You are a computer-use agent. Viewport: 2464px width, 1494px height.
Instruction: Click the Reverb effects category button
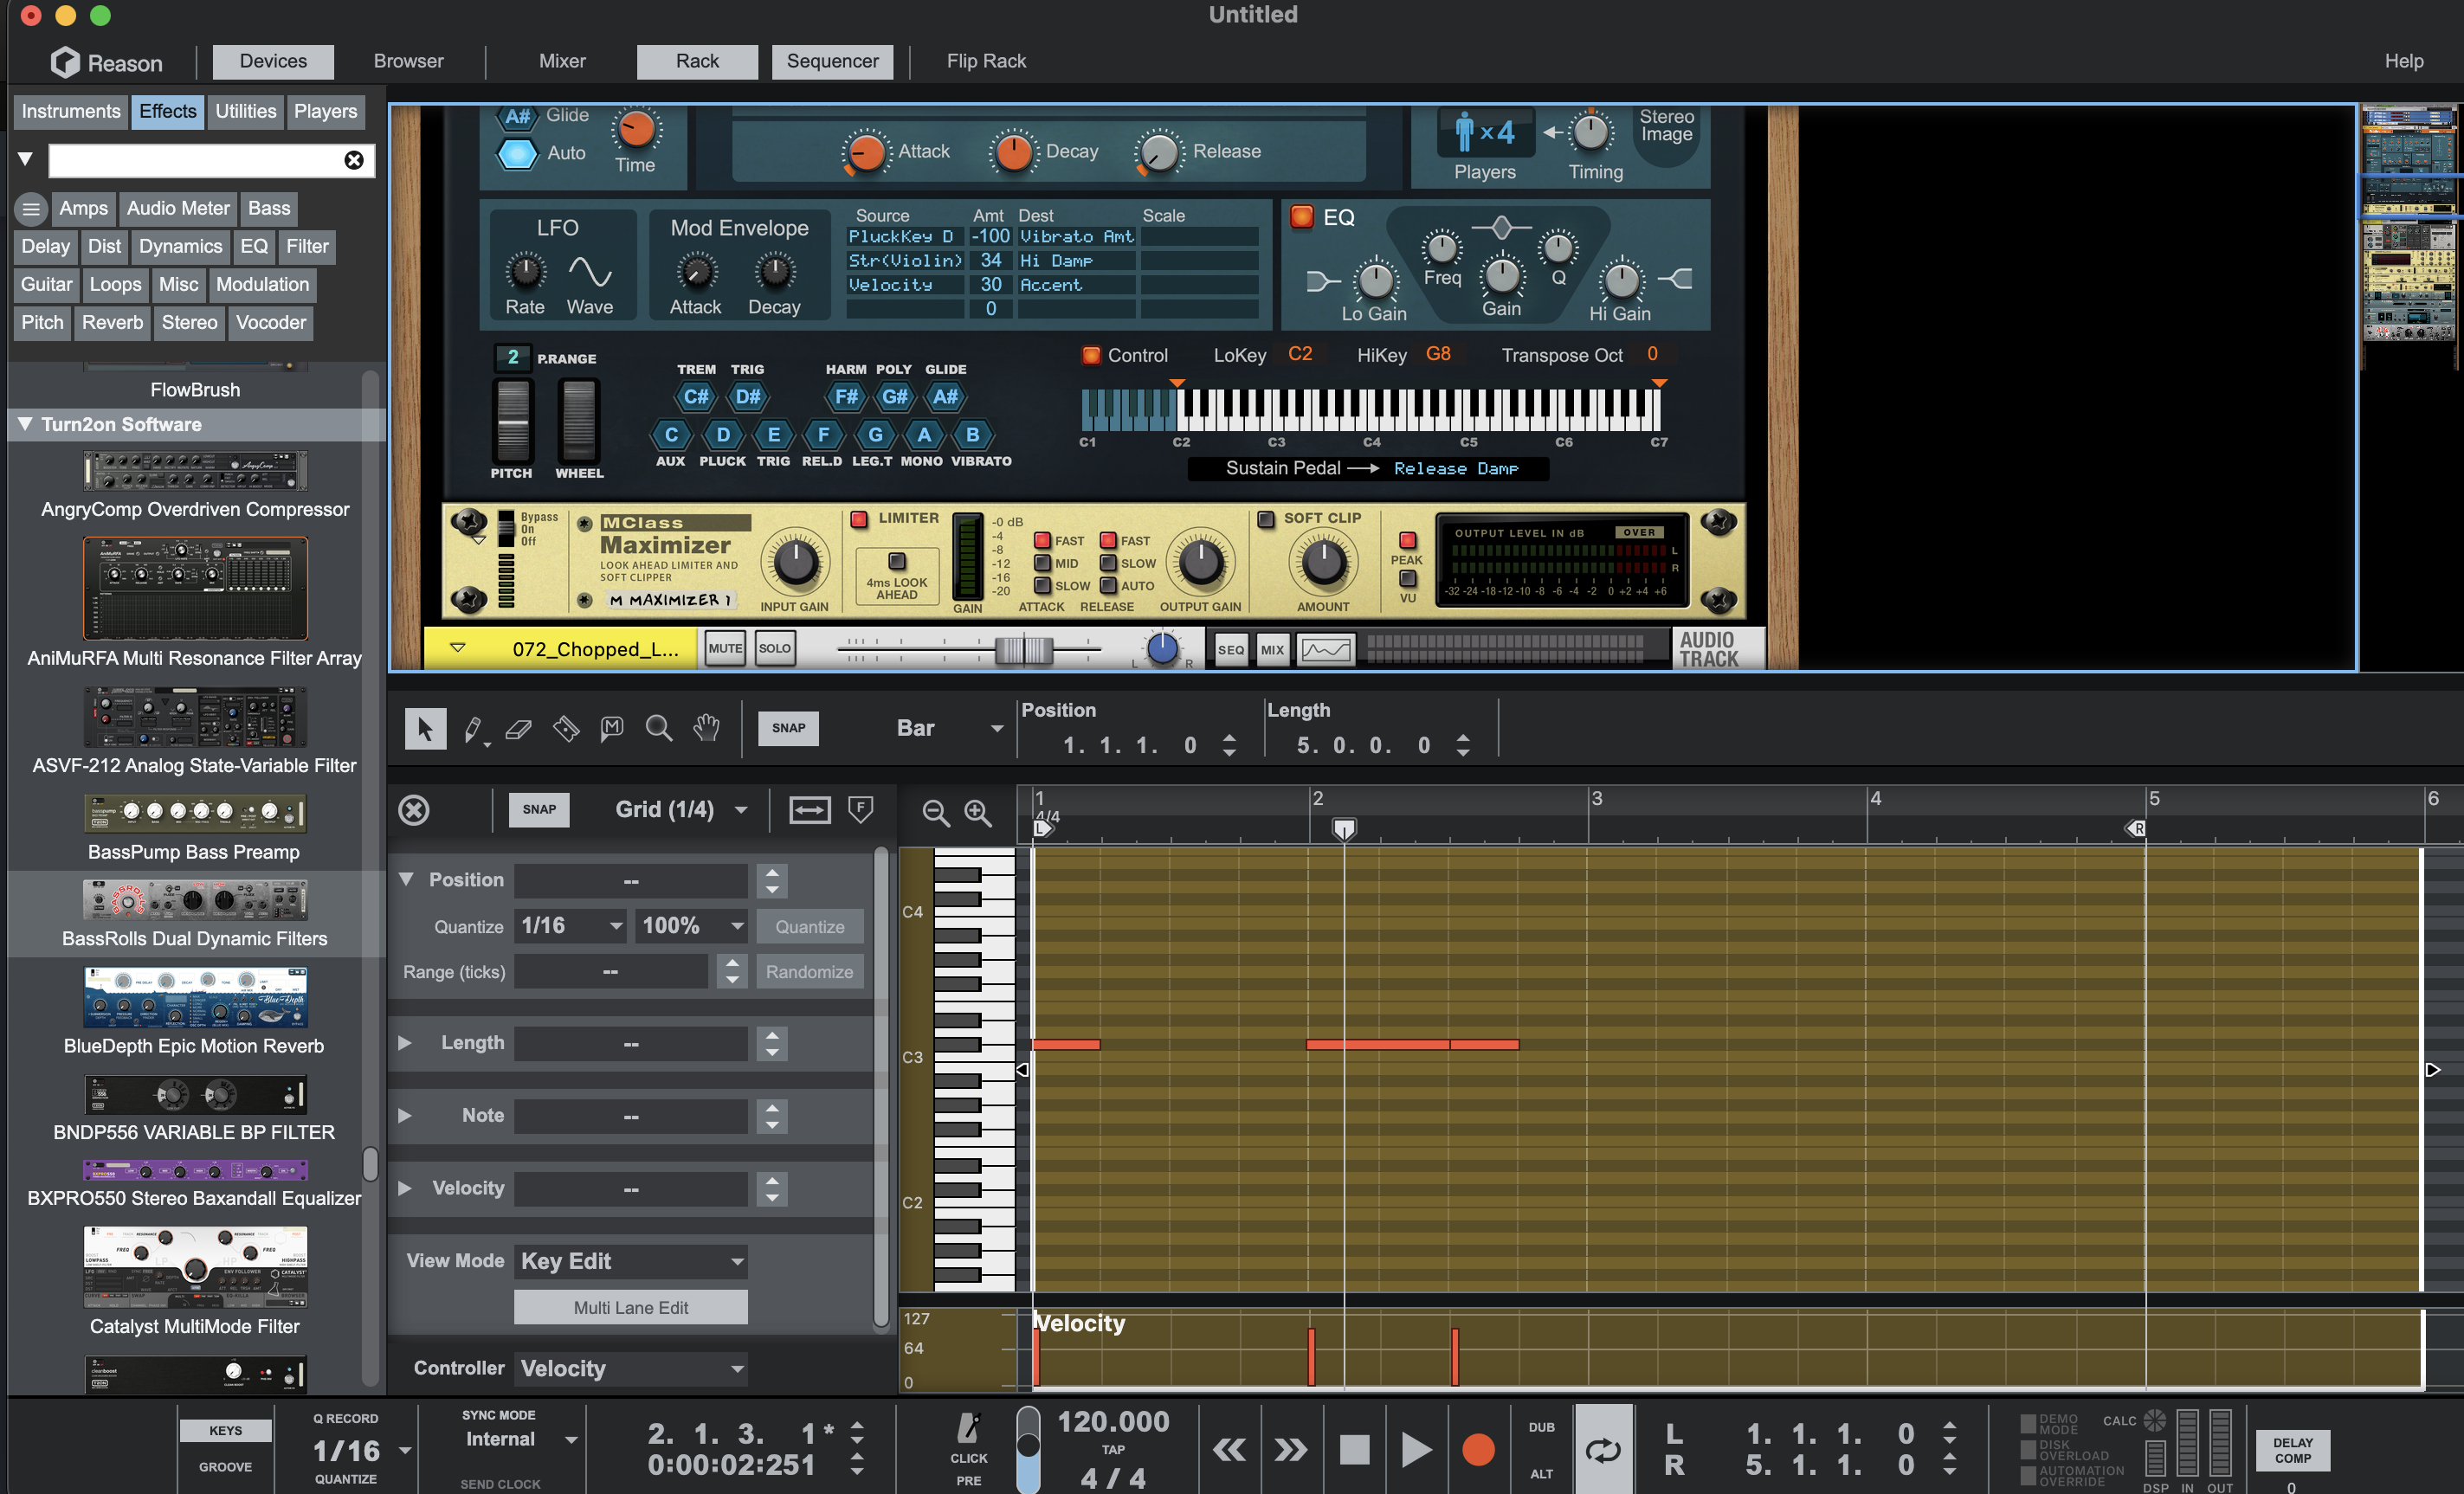coord(112,322)
